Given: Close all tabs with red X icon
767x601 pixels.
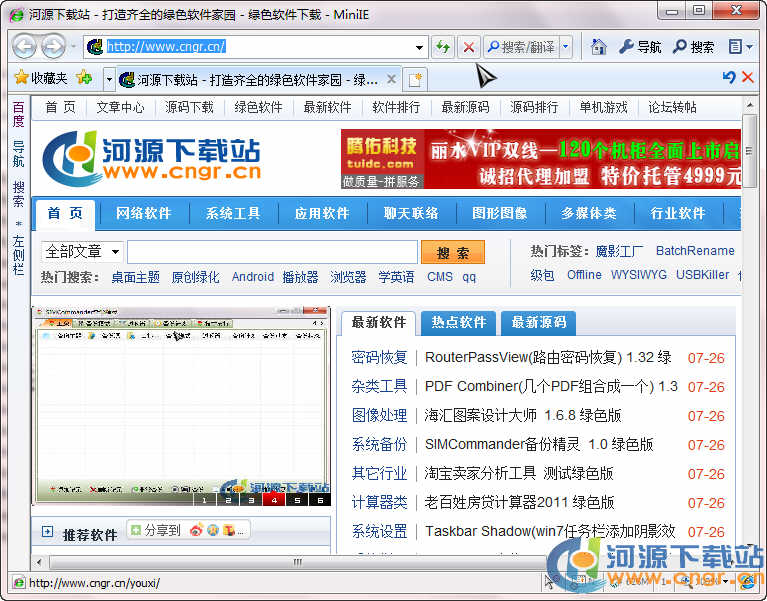Looking at the screenshot, I should pos(747,77).
